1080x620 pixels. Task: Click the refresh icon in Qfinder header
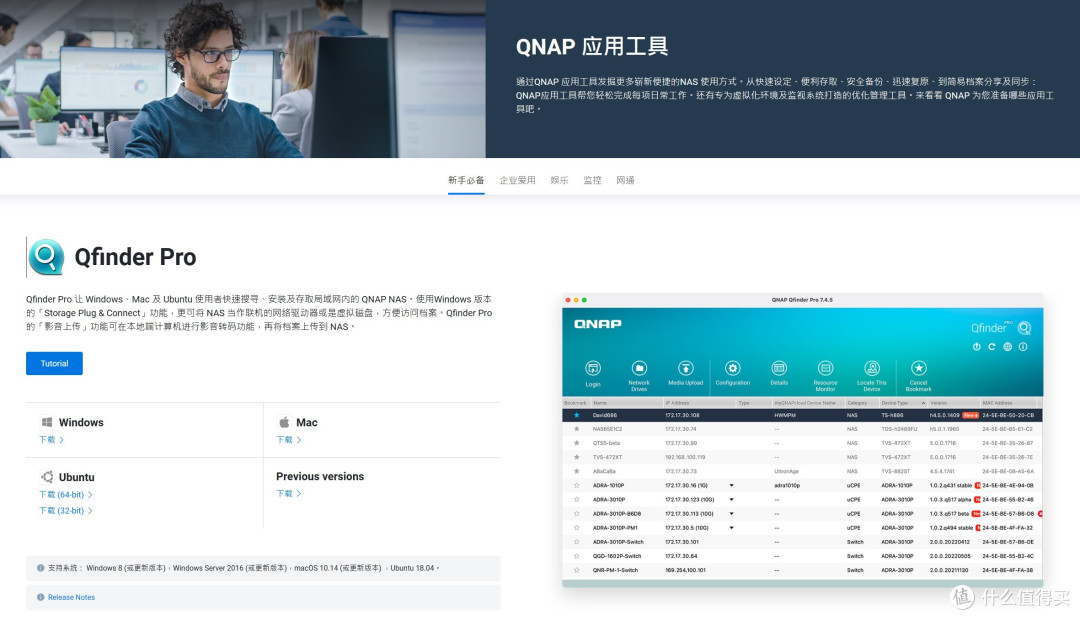tap(992, 347)
